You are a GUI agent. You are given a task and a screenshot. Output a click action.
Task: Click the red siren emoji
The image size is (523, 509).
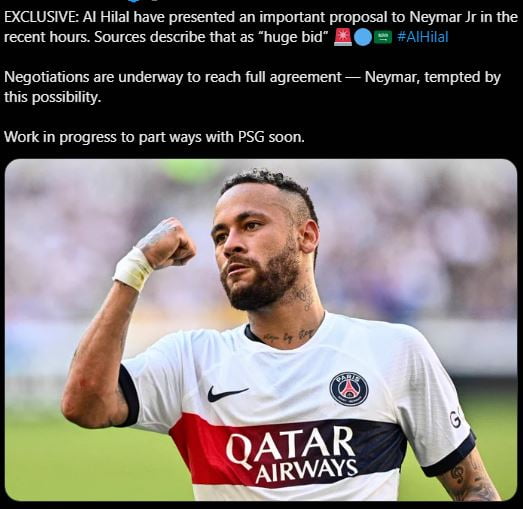pos(343,37)
